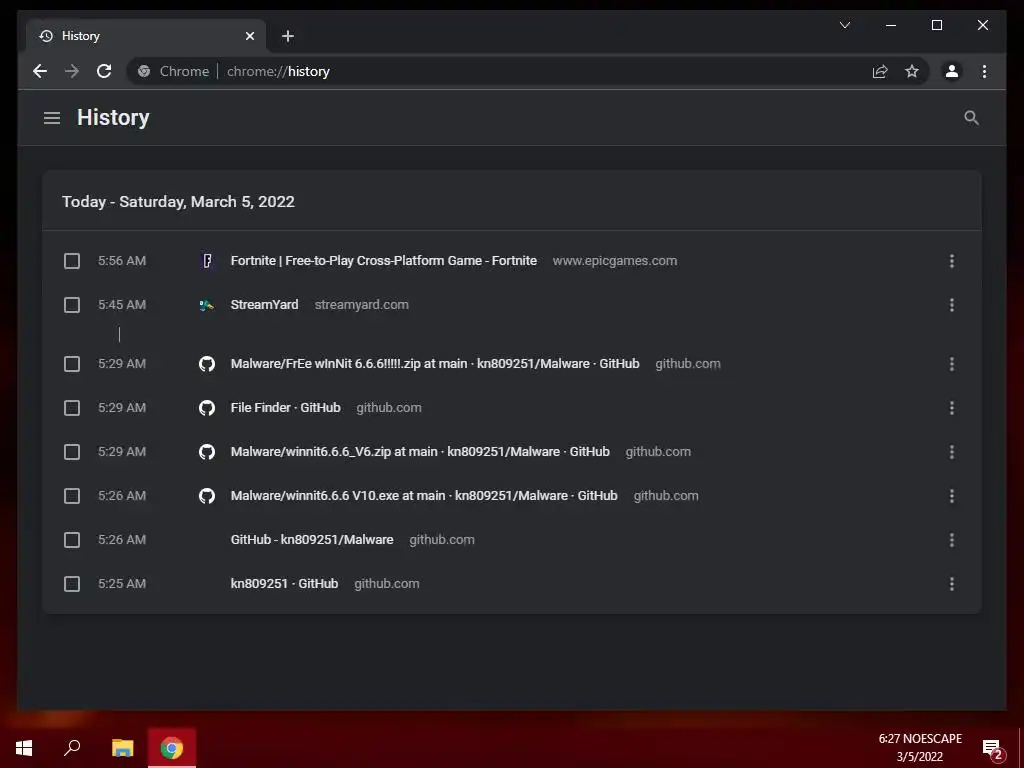The height and width of the screenshot is (768, 1024).
Task: Open the StreamYard history link
Action: tap(264, 304)
